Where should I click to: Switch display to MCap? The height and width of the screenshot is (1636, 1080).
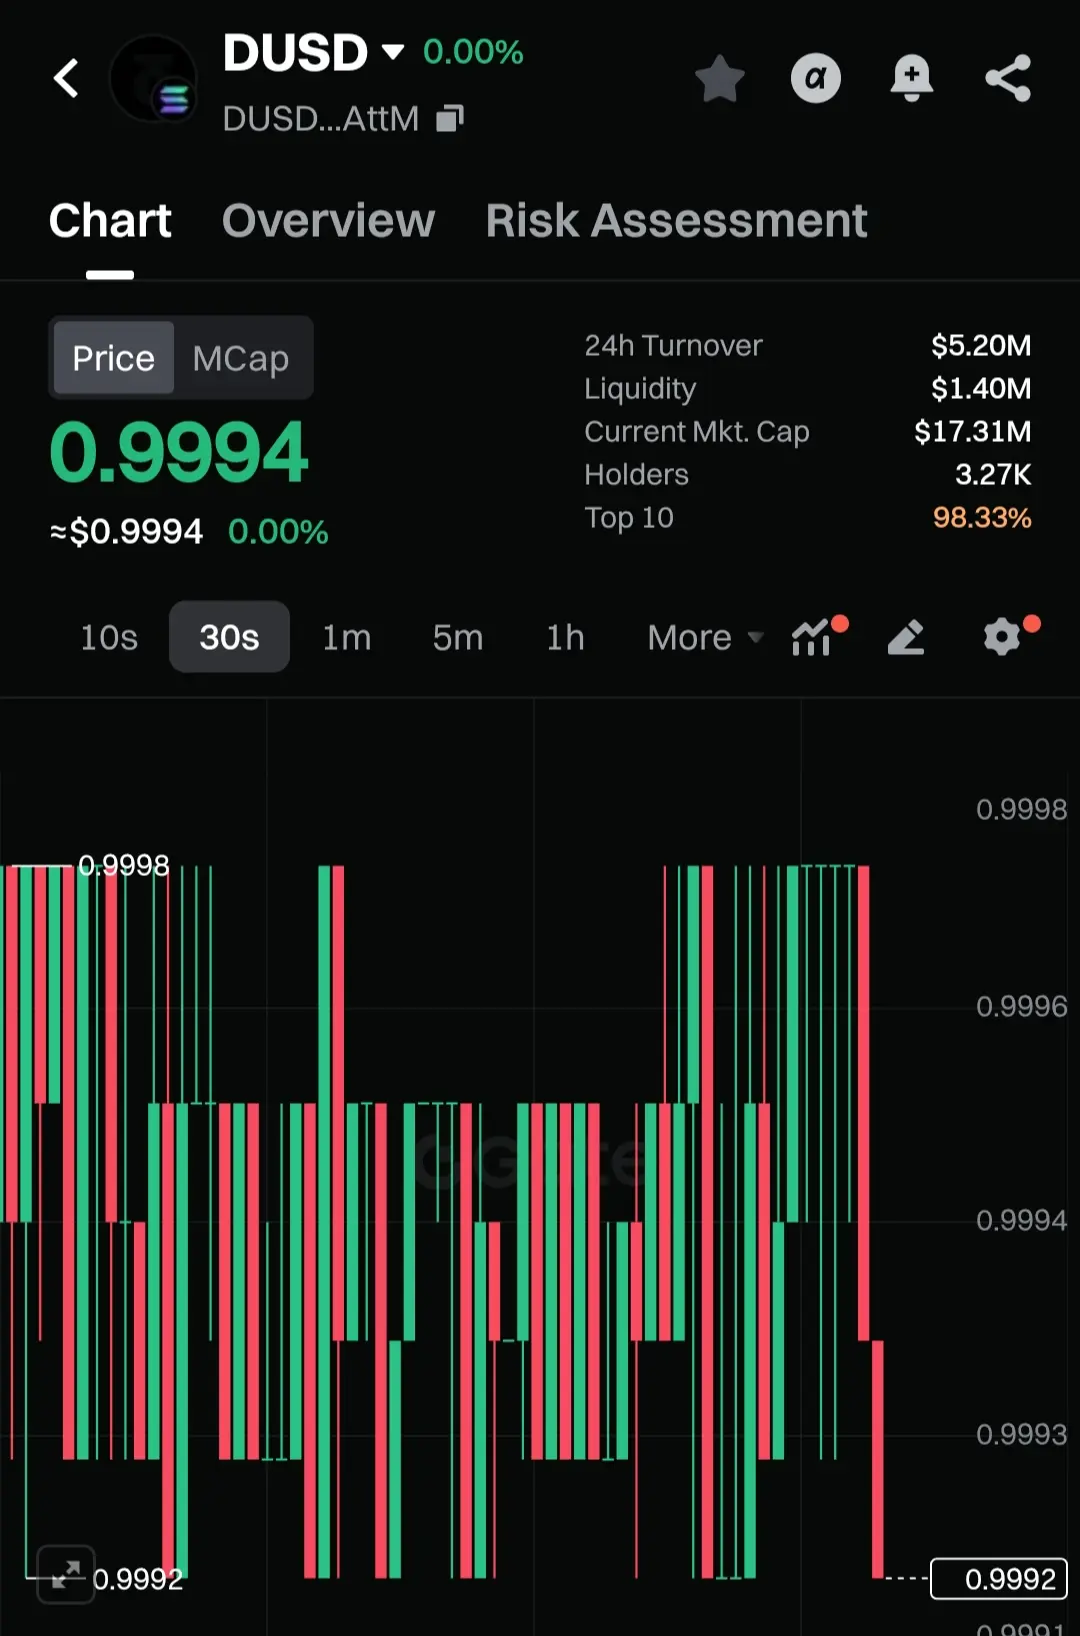[x=241, y=358]
